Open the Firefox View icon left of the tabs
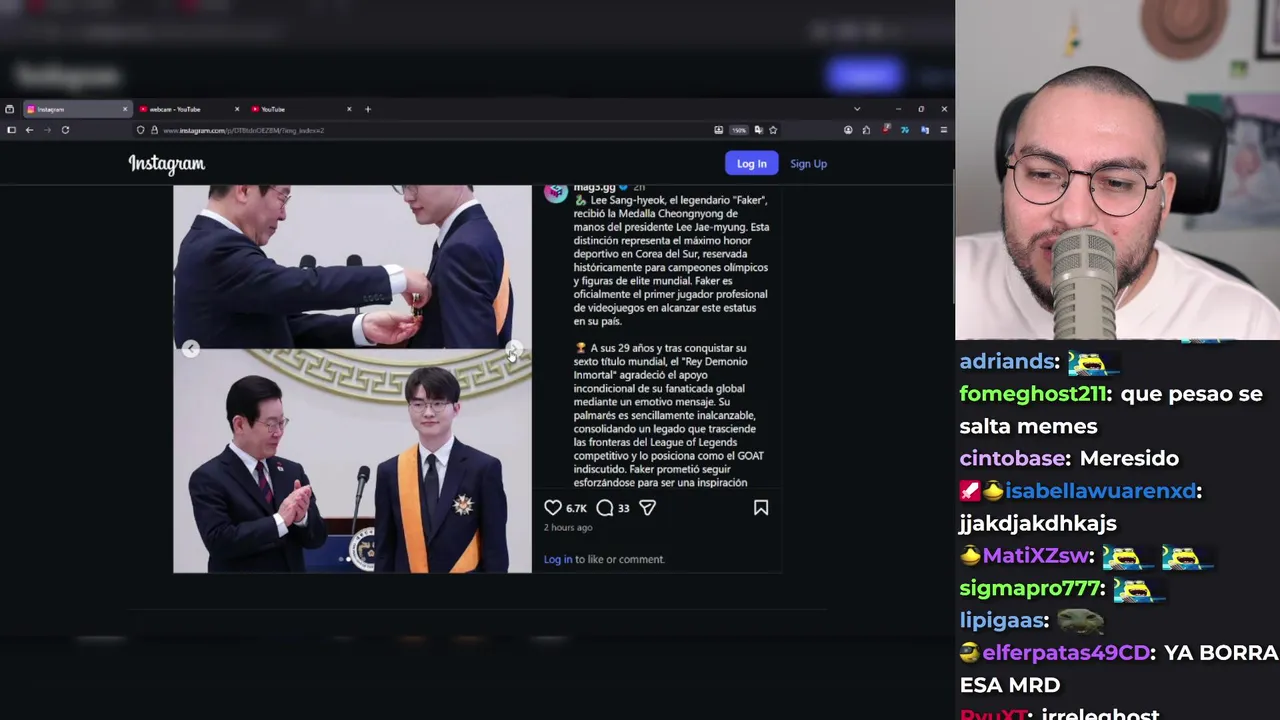1280x720 pixels. click(x=10, y=109)
